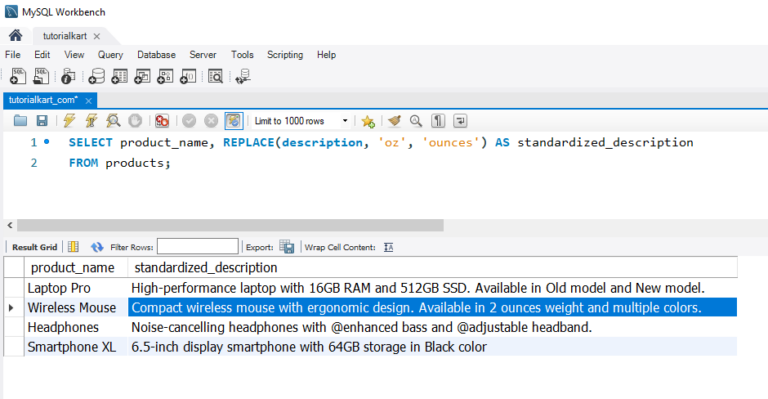Screen dimensions: 768x399
Task: Execute statement under cursor icon
Action: pos(91,120)
